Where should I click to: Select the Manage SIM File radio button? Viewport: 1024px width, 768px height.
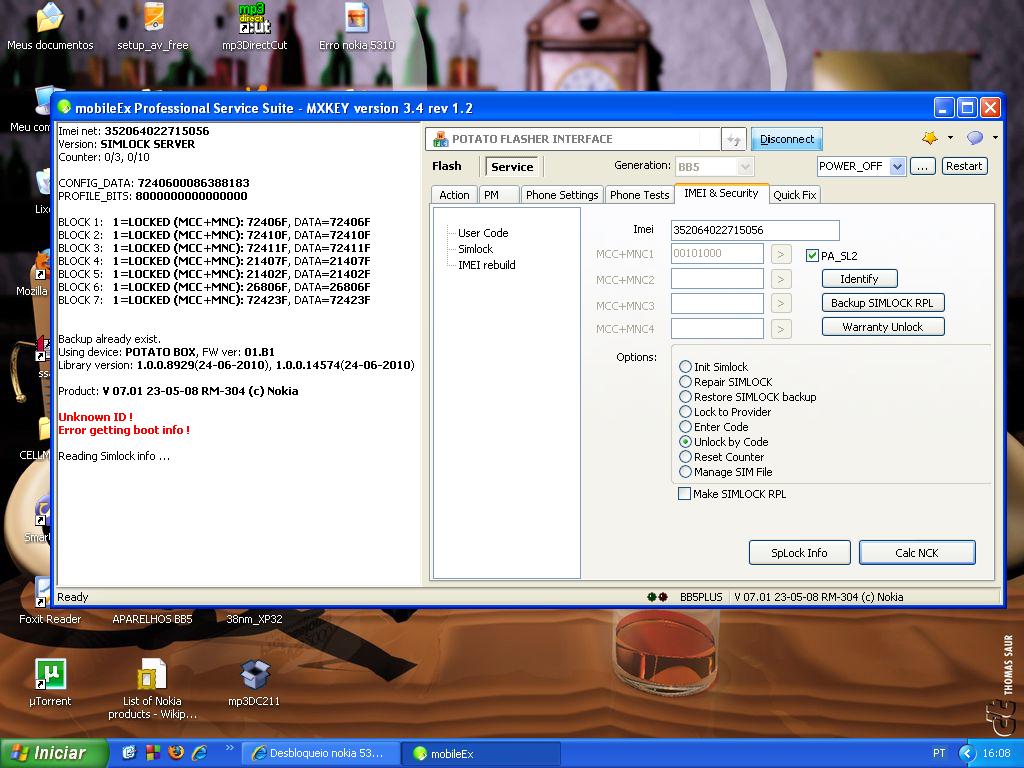coord(685,472)
